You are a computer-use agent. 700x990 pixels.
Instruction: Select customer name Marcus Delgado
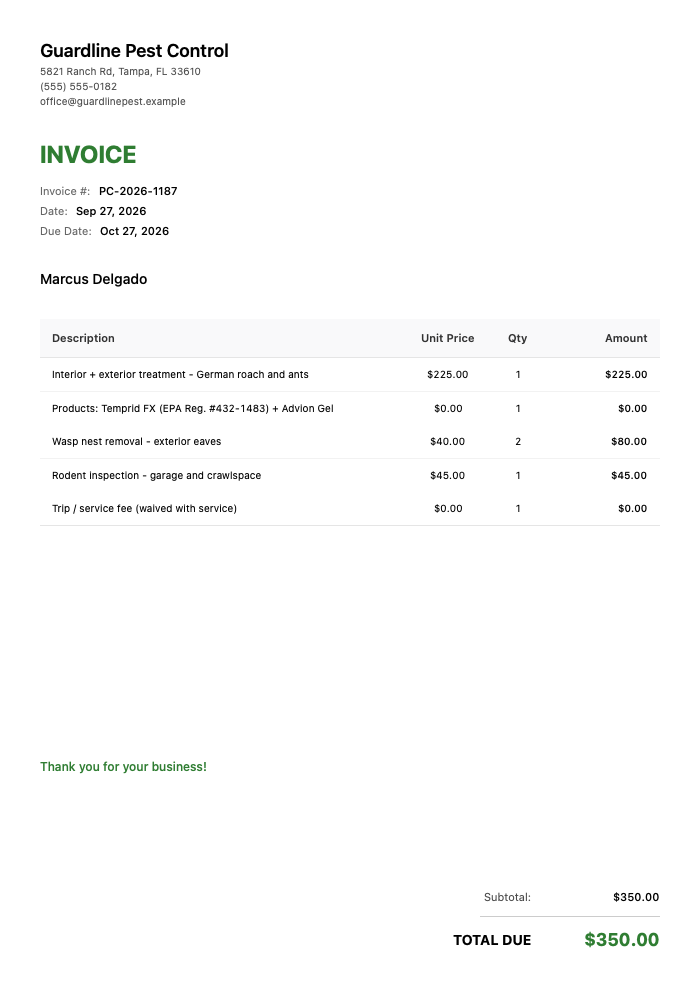click(93, 279)
